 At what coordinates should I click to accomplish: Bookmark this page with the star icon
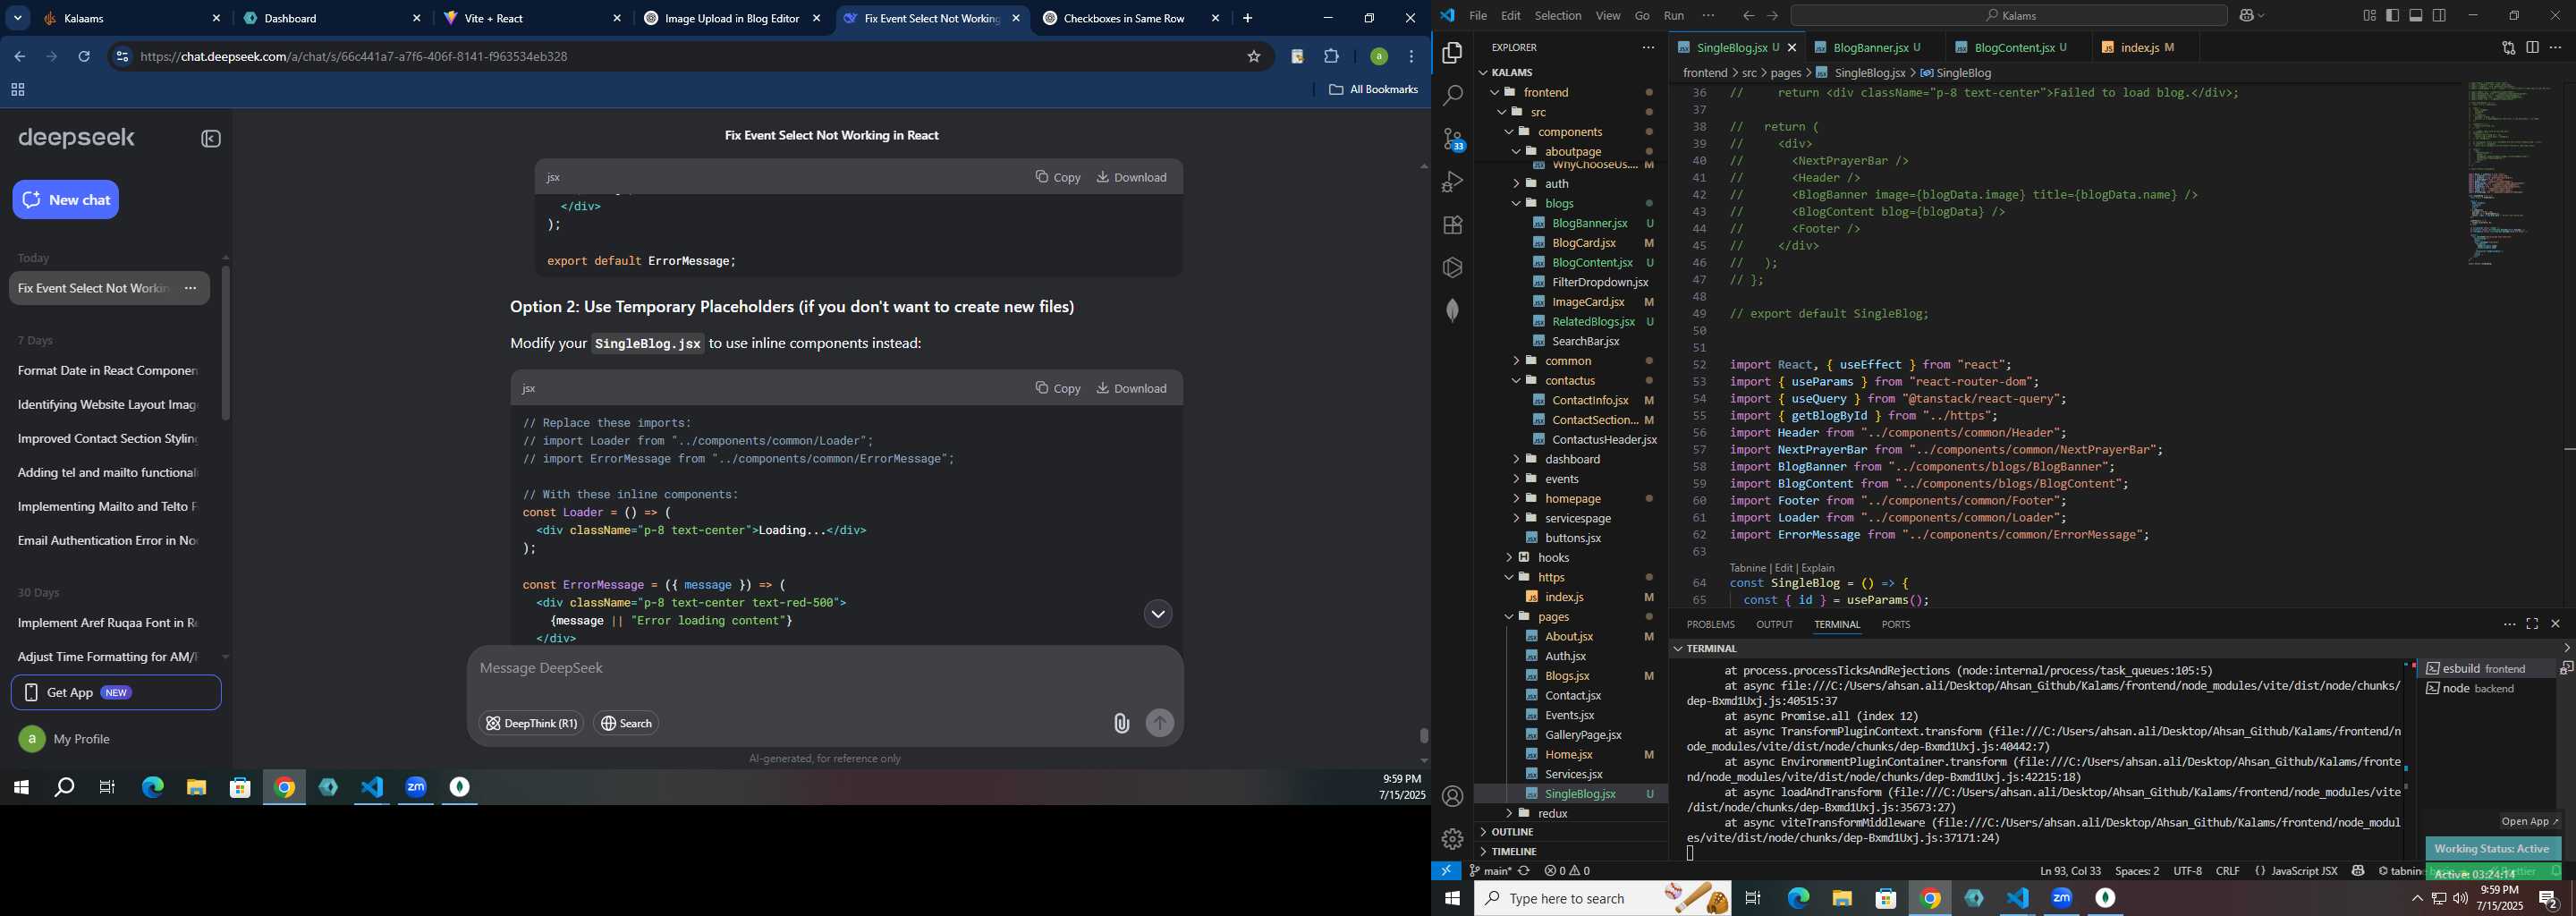(1253, 57)
